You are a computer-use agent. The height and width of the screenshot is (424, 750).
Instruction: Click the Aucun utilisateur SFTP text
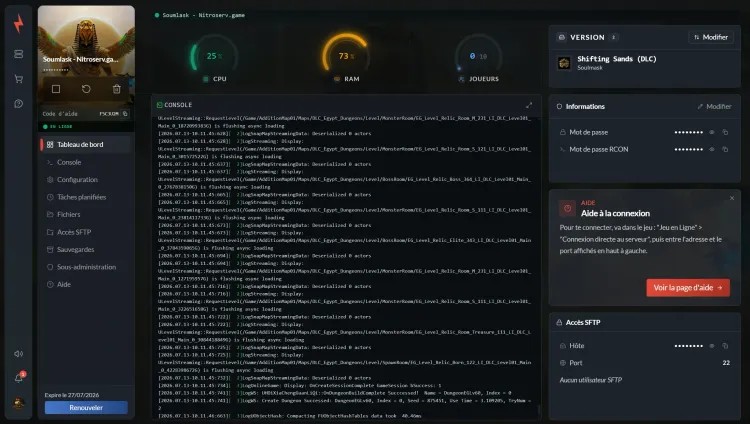(x=591, y=380)
